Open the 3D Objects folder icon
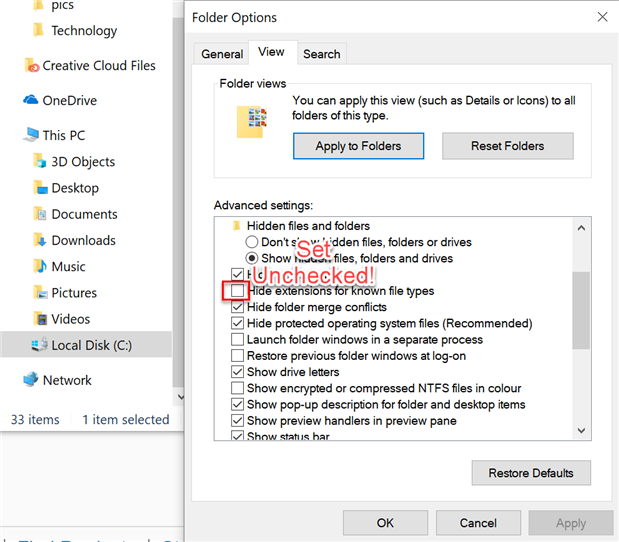This screenshot has height=542, width=619. [x=40, y=162]
